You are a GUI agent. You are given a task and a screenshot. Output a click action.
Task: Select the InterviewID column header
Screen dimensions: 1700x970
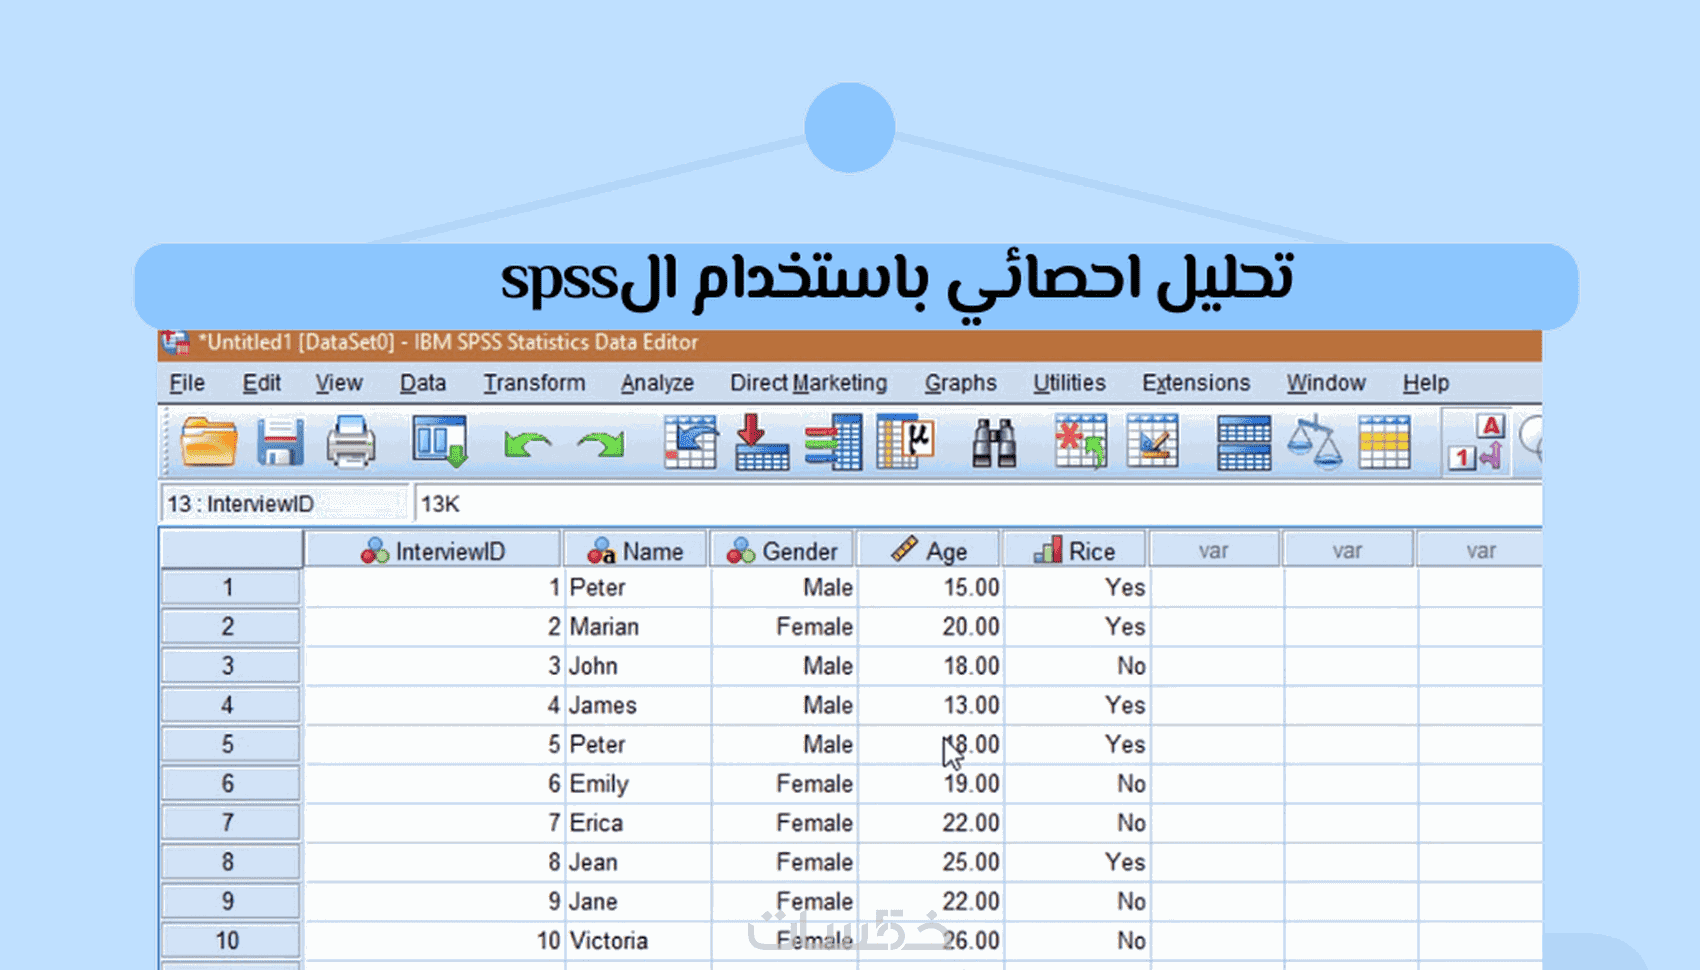[432, 551]
